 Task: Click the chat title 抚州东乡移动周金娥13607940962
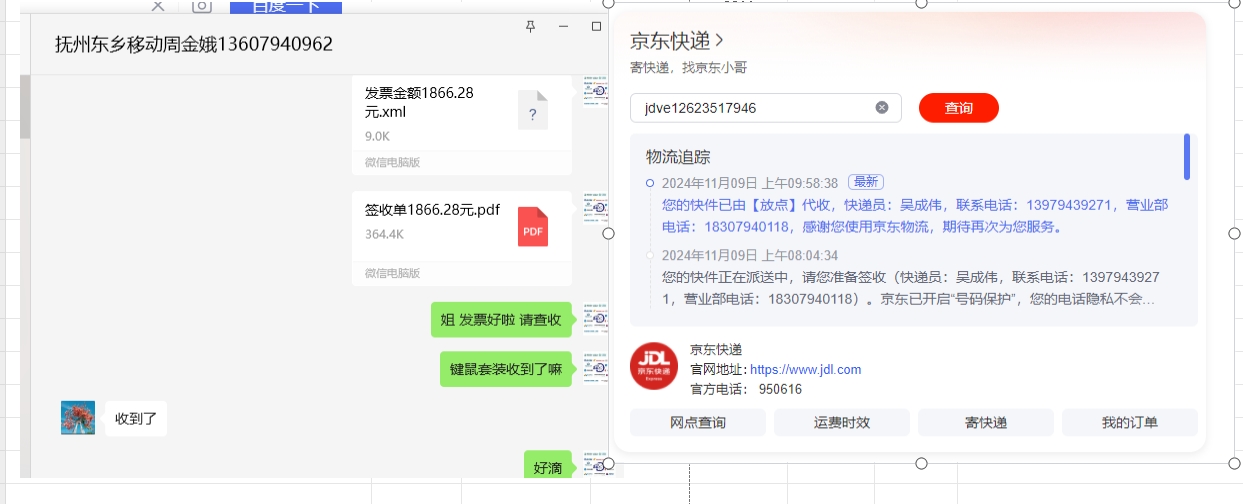(194, 44)
